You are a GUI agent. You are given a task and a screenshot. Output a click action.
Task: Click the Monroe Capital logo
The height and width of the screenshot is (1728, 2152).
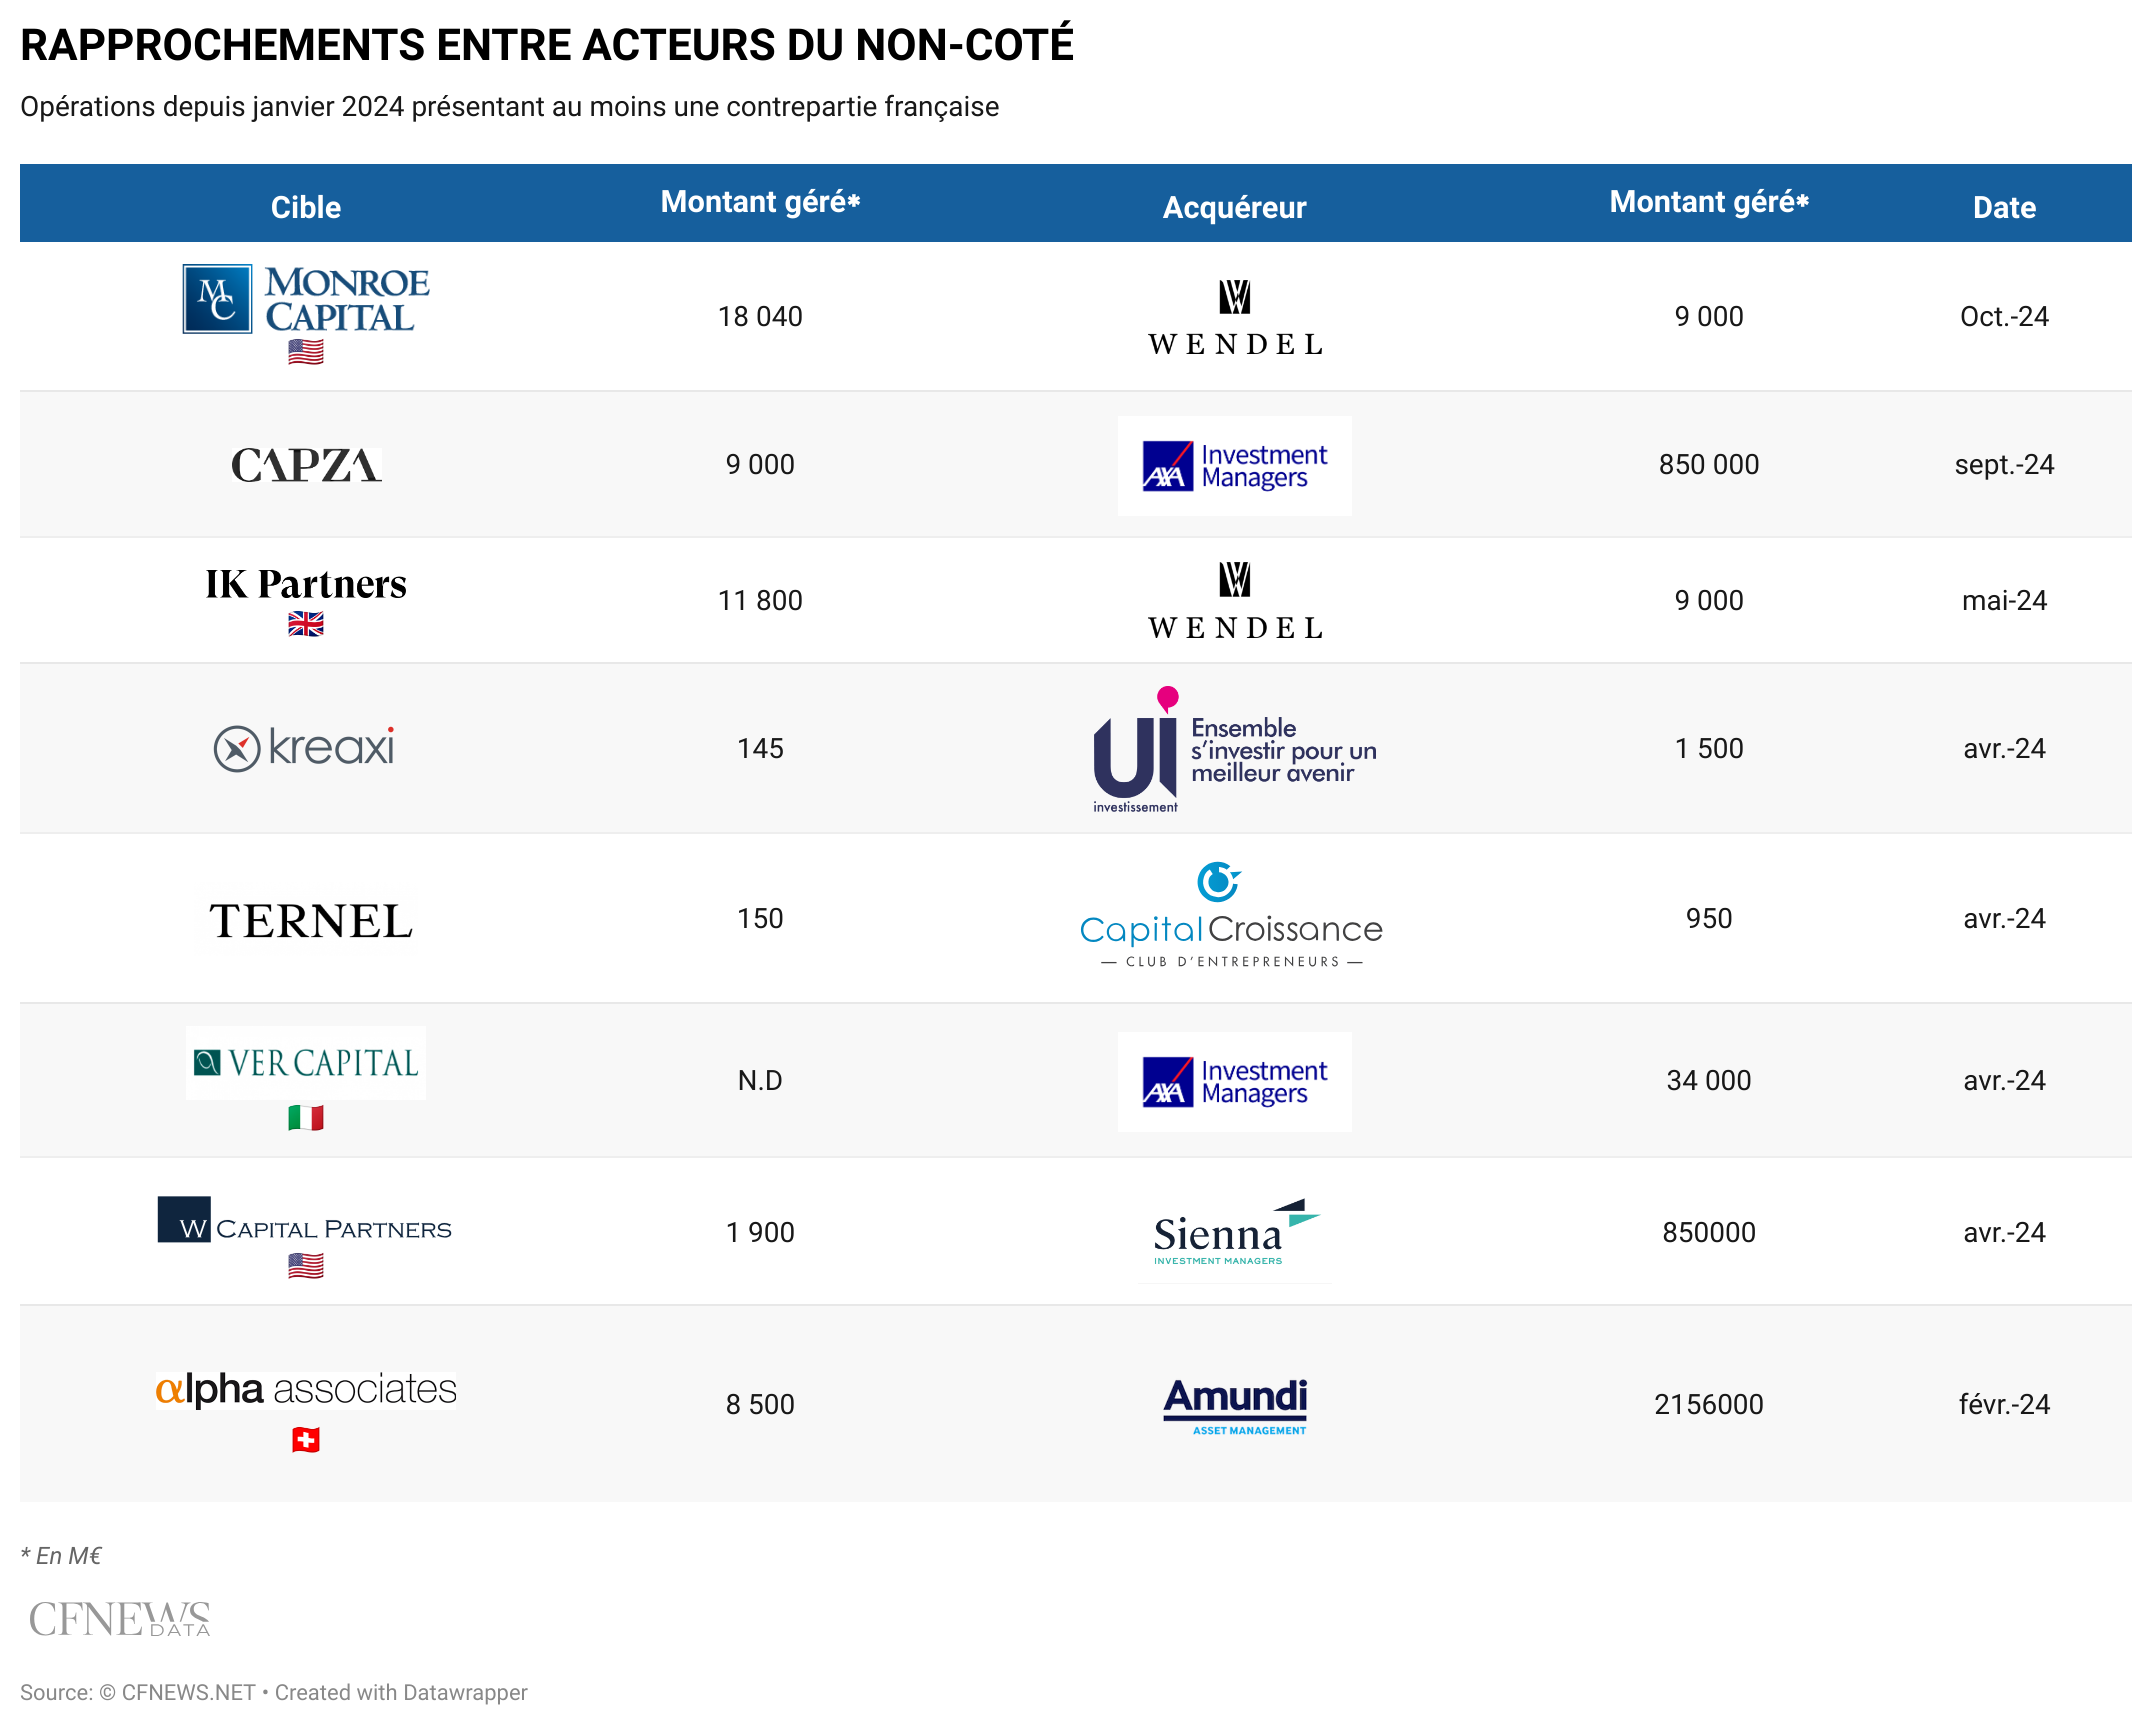click(306, 299)
